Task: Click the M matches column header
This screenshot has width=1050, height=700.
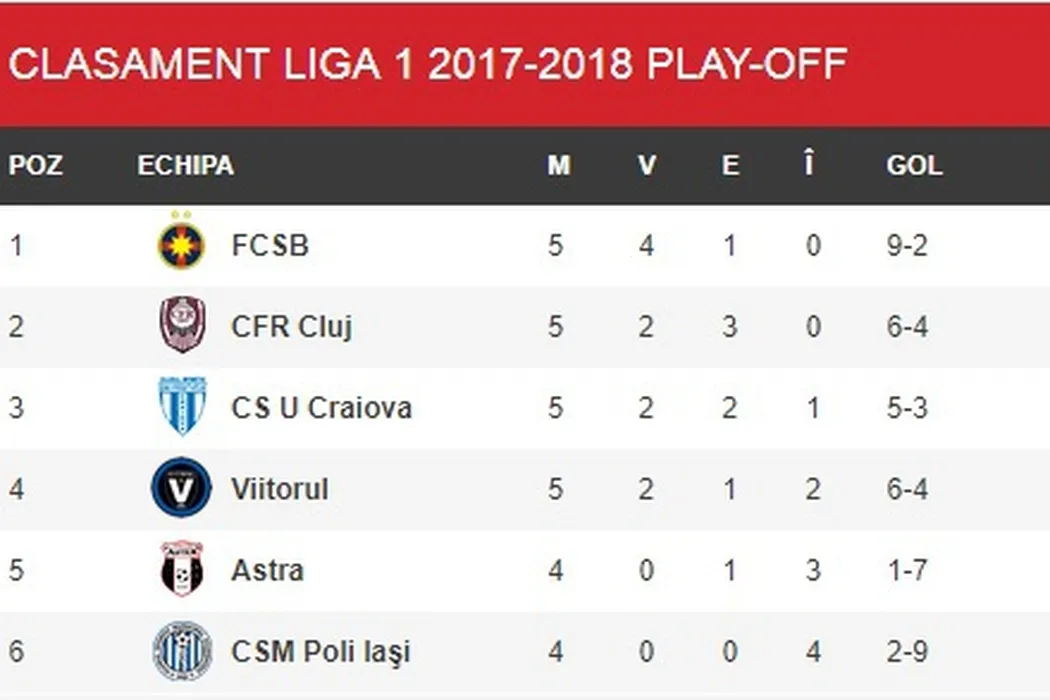Action: click(558, 165)
